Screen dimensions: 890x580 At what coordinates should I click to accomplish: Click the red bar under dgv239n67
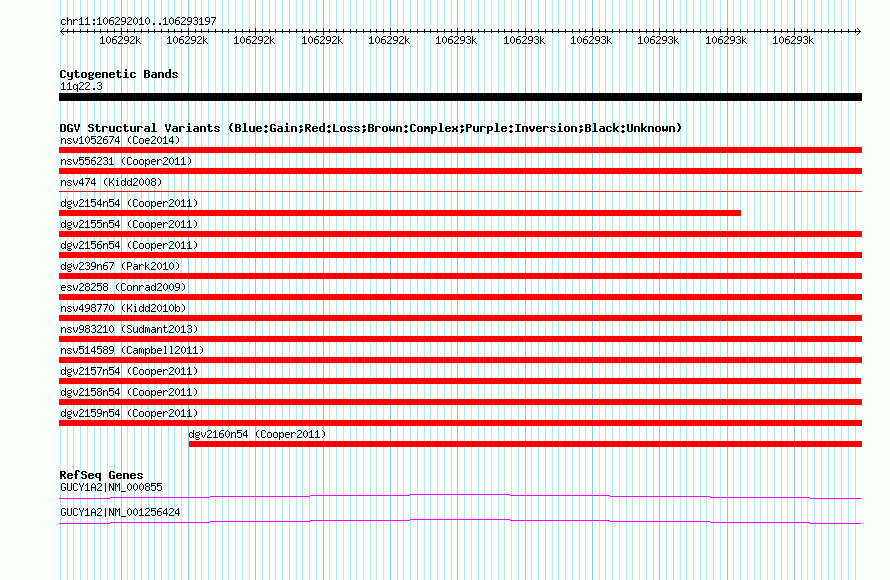(460, 276)
